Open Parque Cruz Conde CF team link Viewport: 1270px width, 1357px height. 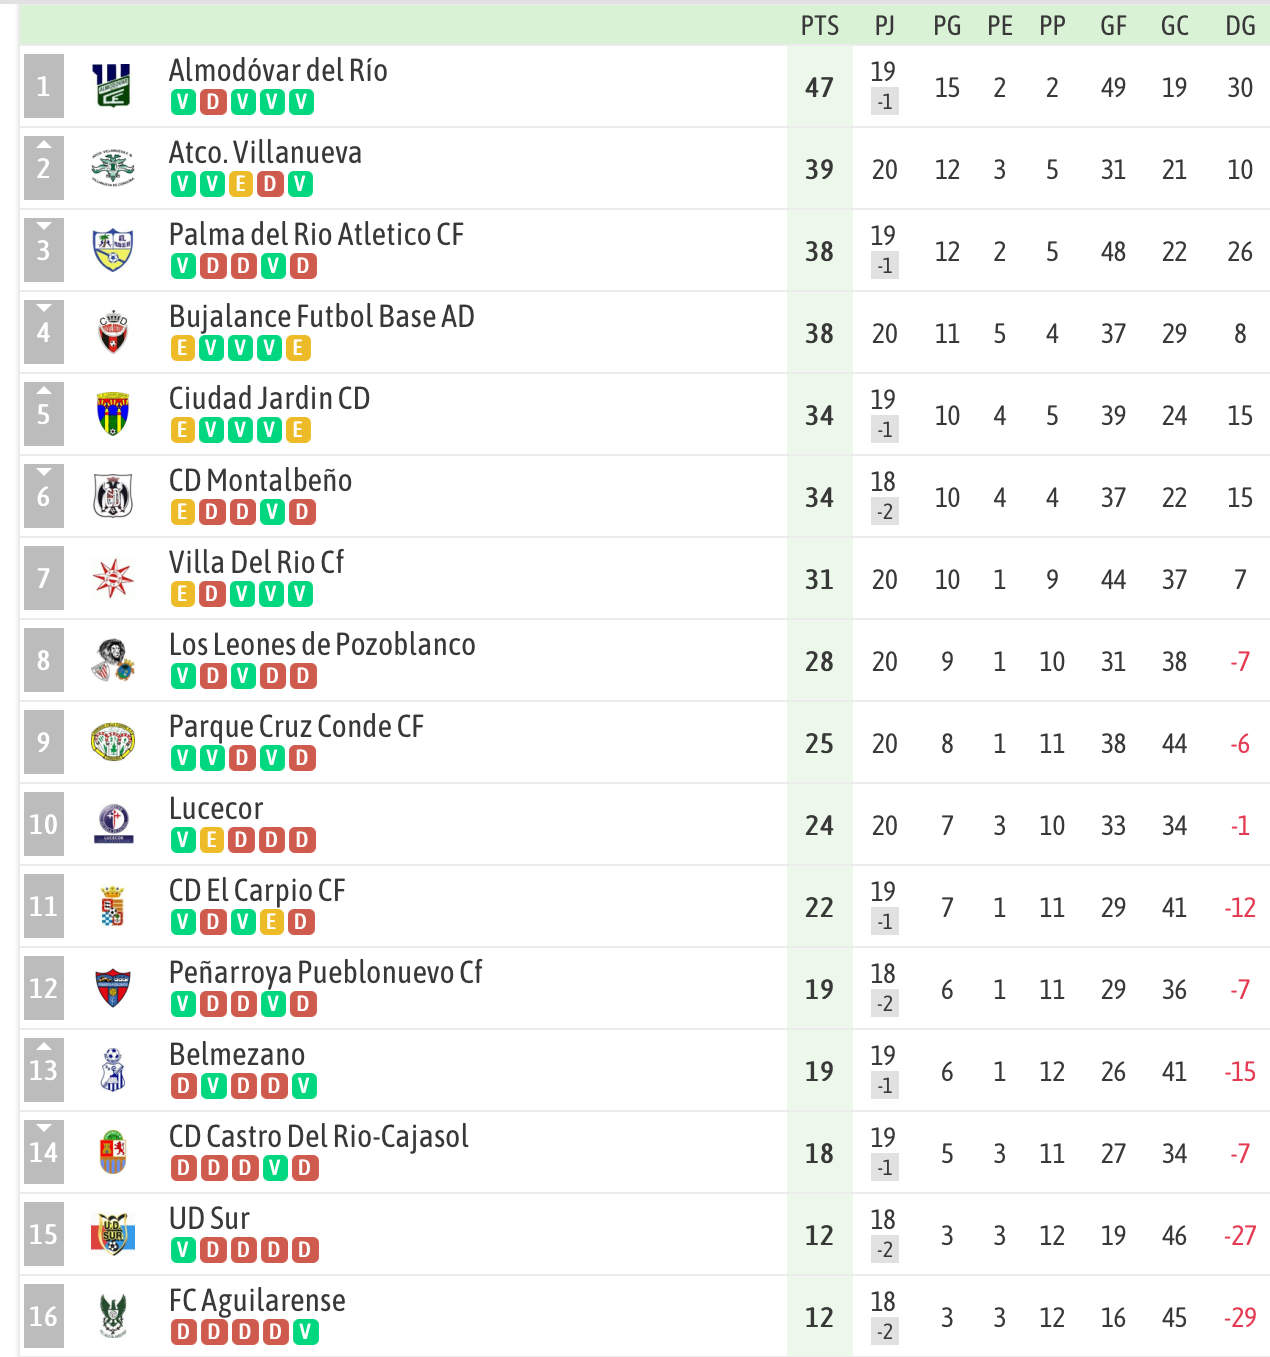click(x=296, y=726)
